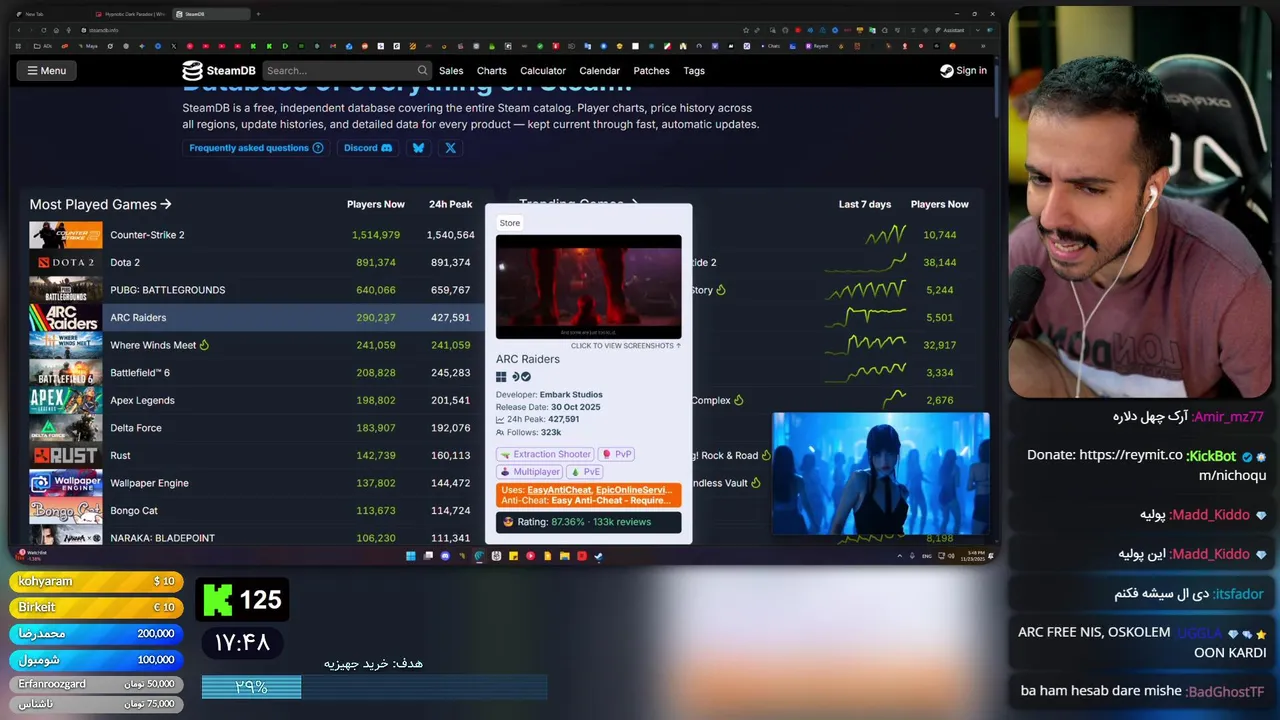Click the sparkline chart beside 38,144
This screenshot has height=720, width=1280.
pyautogui.click(x=865, y=262)
